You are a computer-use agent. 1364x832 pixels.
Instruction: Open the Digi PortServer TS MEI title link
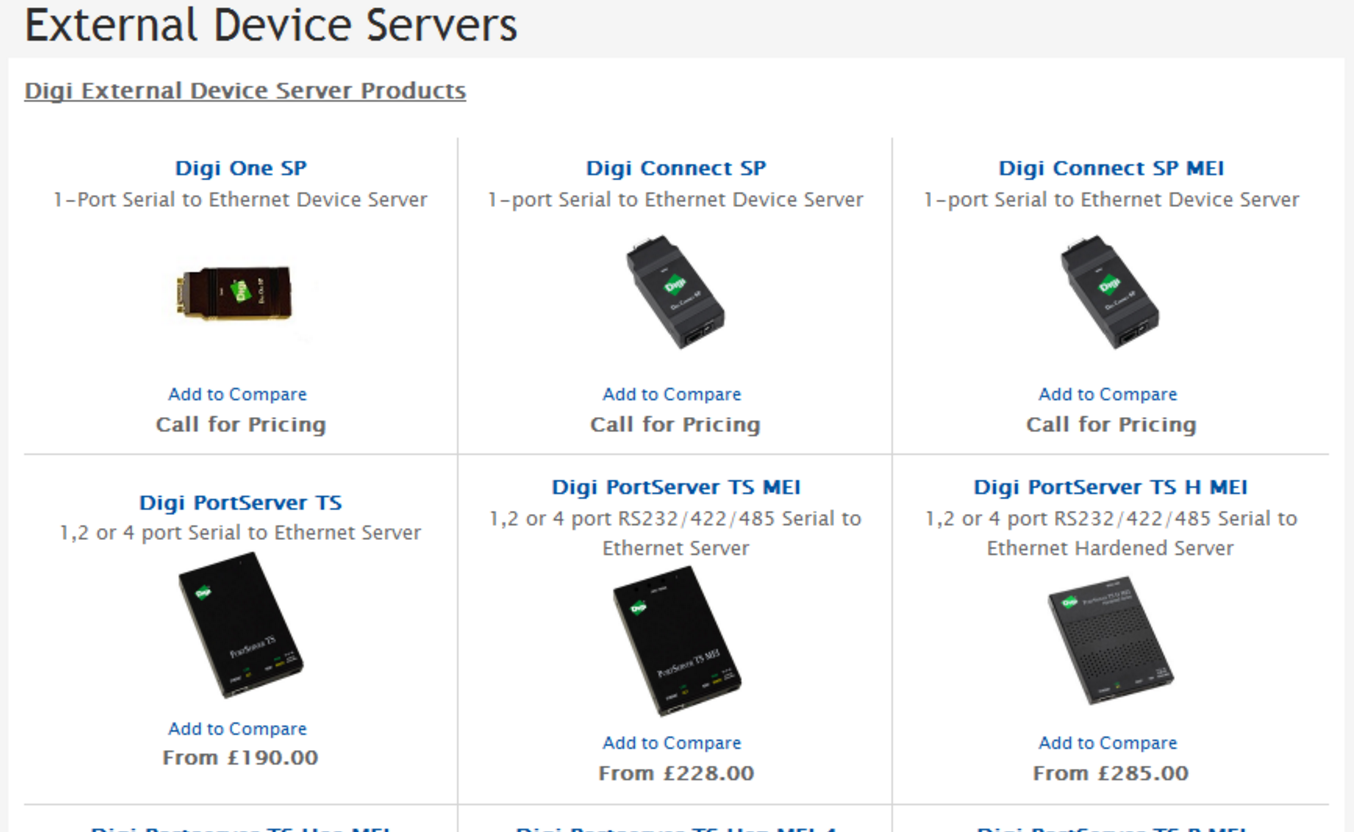[x=675, y=487]
